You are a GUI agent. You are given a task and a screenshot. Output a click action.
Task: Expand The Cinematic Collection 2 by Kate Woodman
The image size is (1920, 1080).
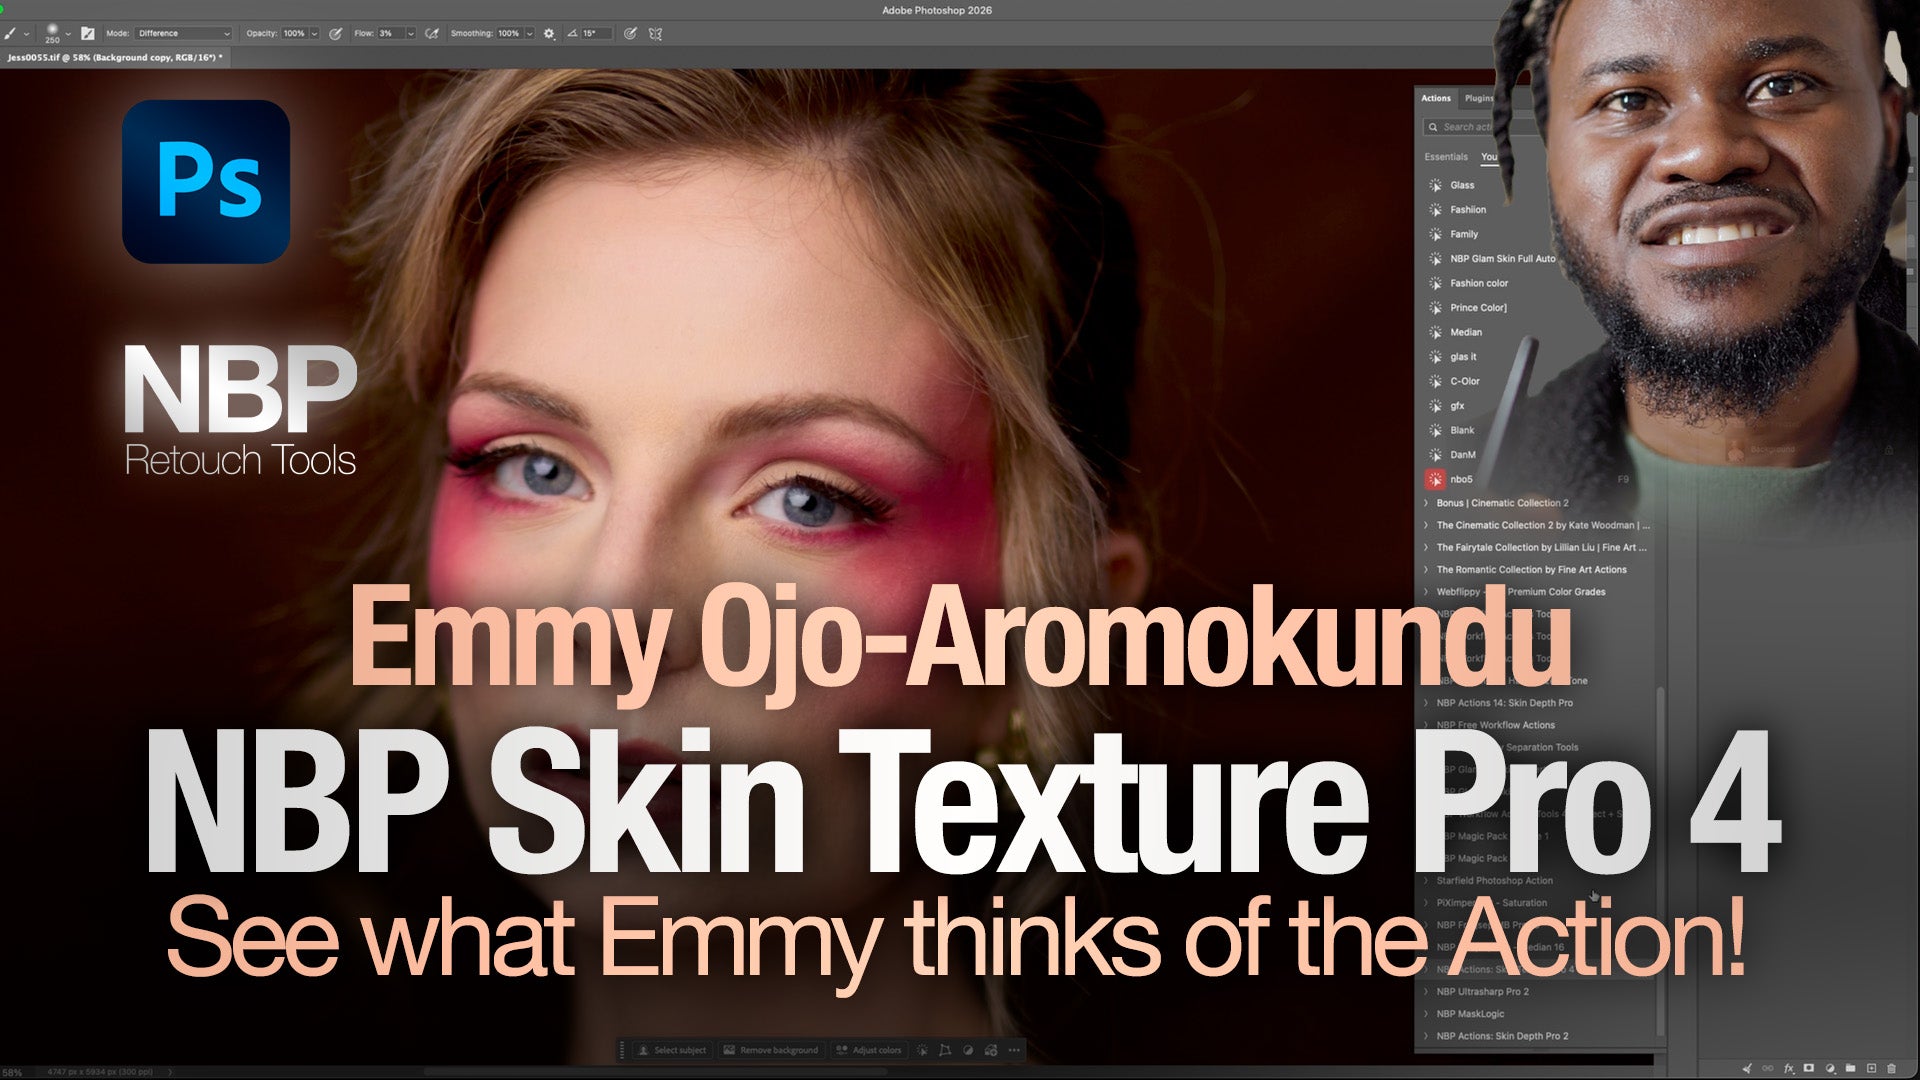pos(1426,525)
